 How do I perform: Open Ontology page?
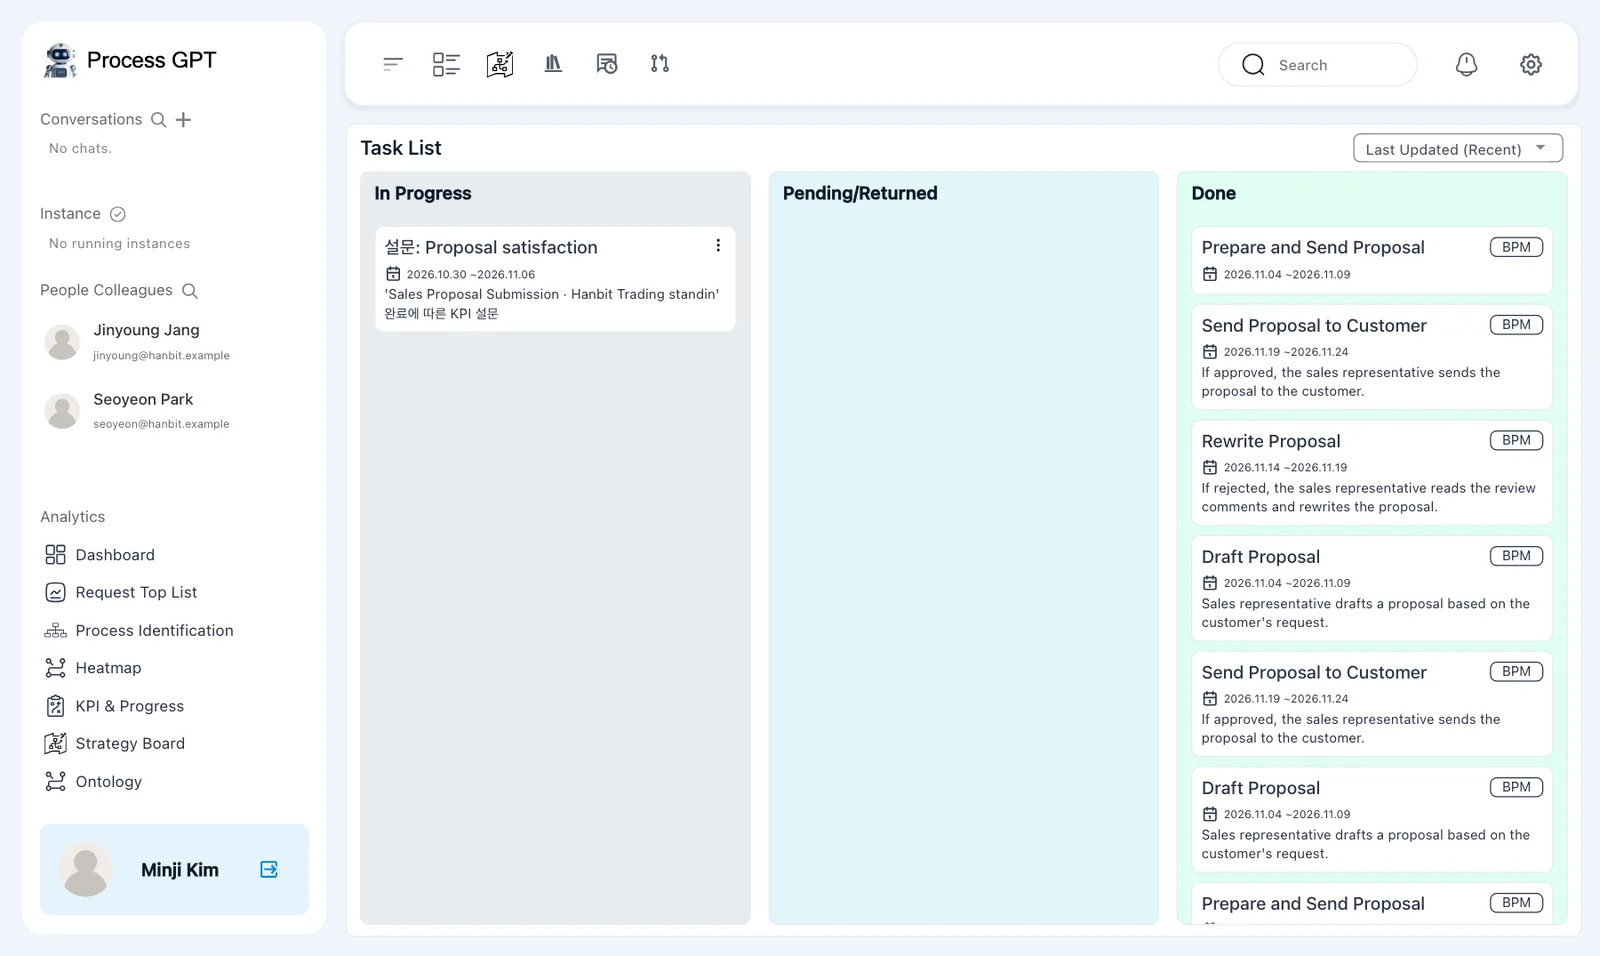pos(93,781)
